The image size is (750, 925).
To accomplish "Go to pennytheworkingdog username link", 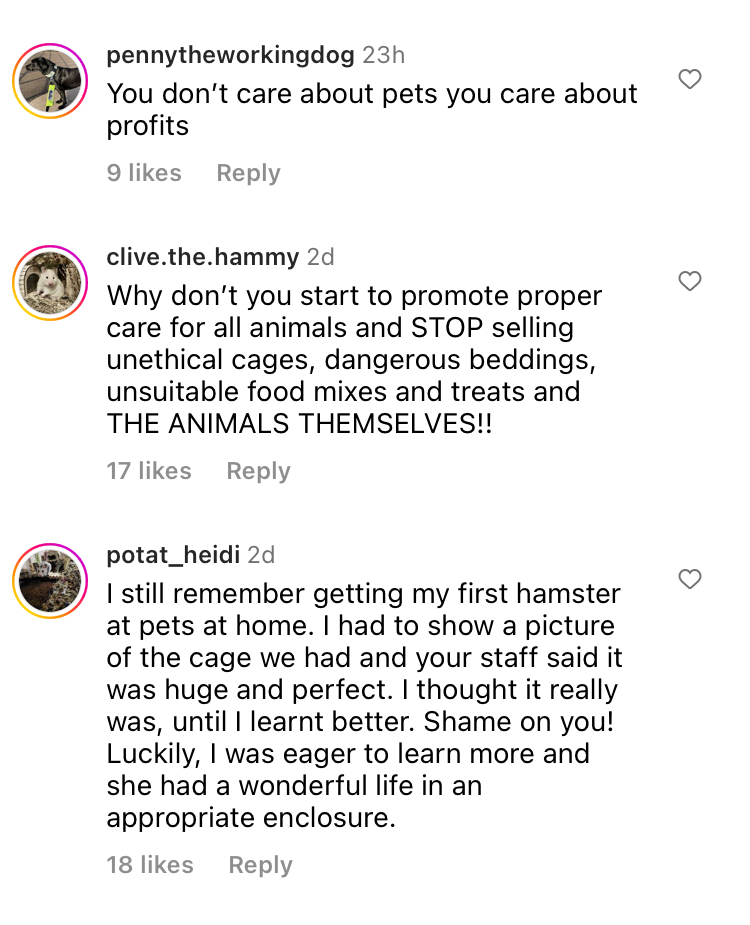I will click(x=230, y=55).
